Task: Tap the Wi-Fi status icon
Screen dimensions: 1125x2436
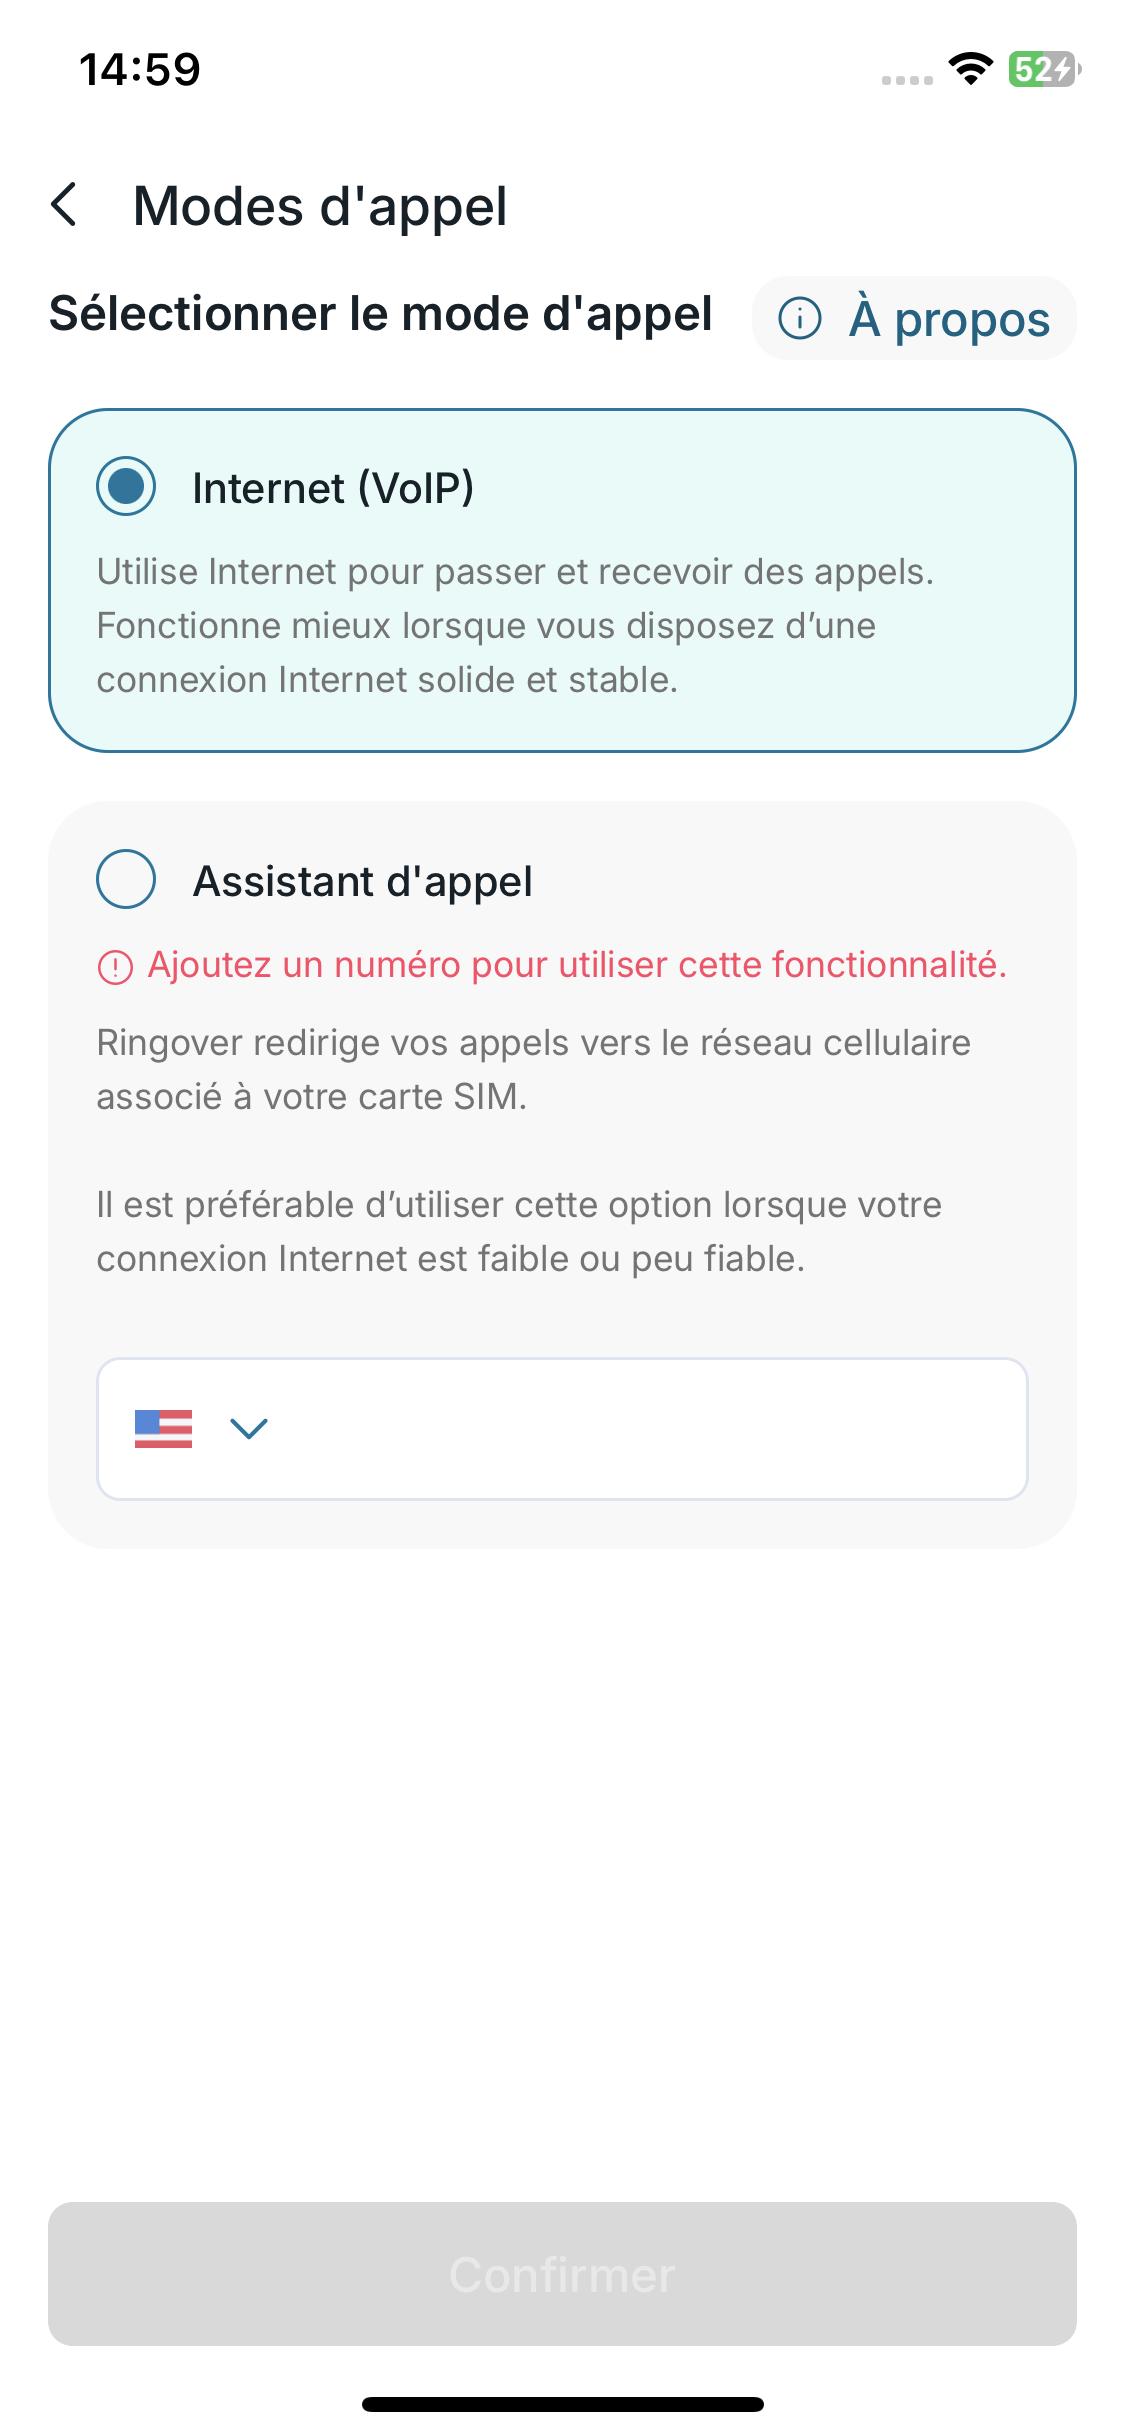Action: point(970,69)
